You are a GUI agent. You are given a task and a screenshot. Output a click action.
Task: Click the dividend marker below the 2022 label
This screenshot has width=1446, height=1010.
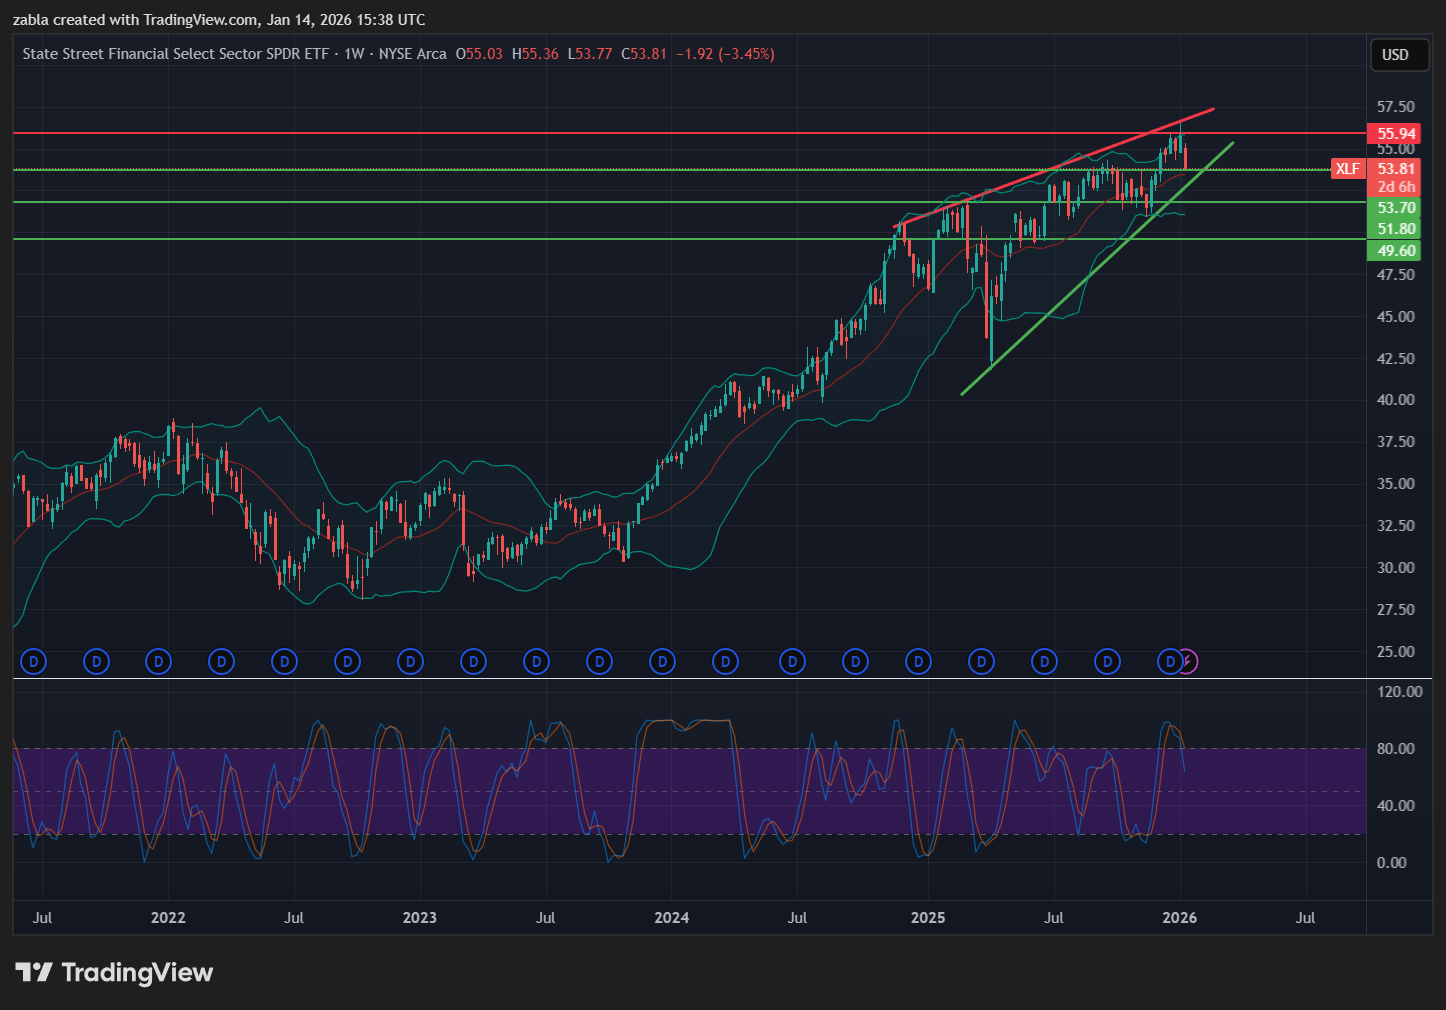point(159,661)
